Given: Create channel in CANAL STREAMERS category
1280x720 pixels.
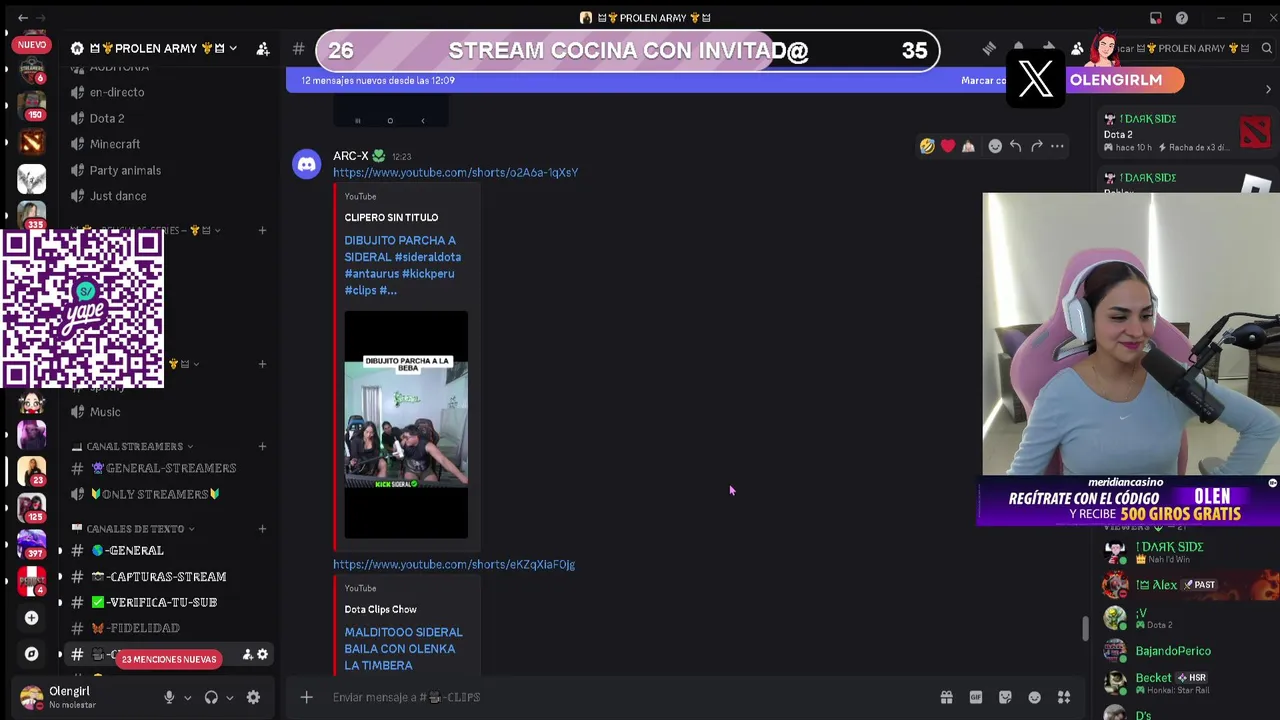Looking at the screenshot, I should [262, 446].
